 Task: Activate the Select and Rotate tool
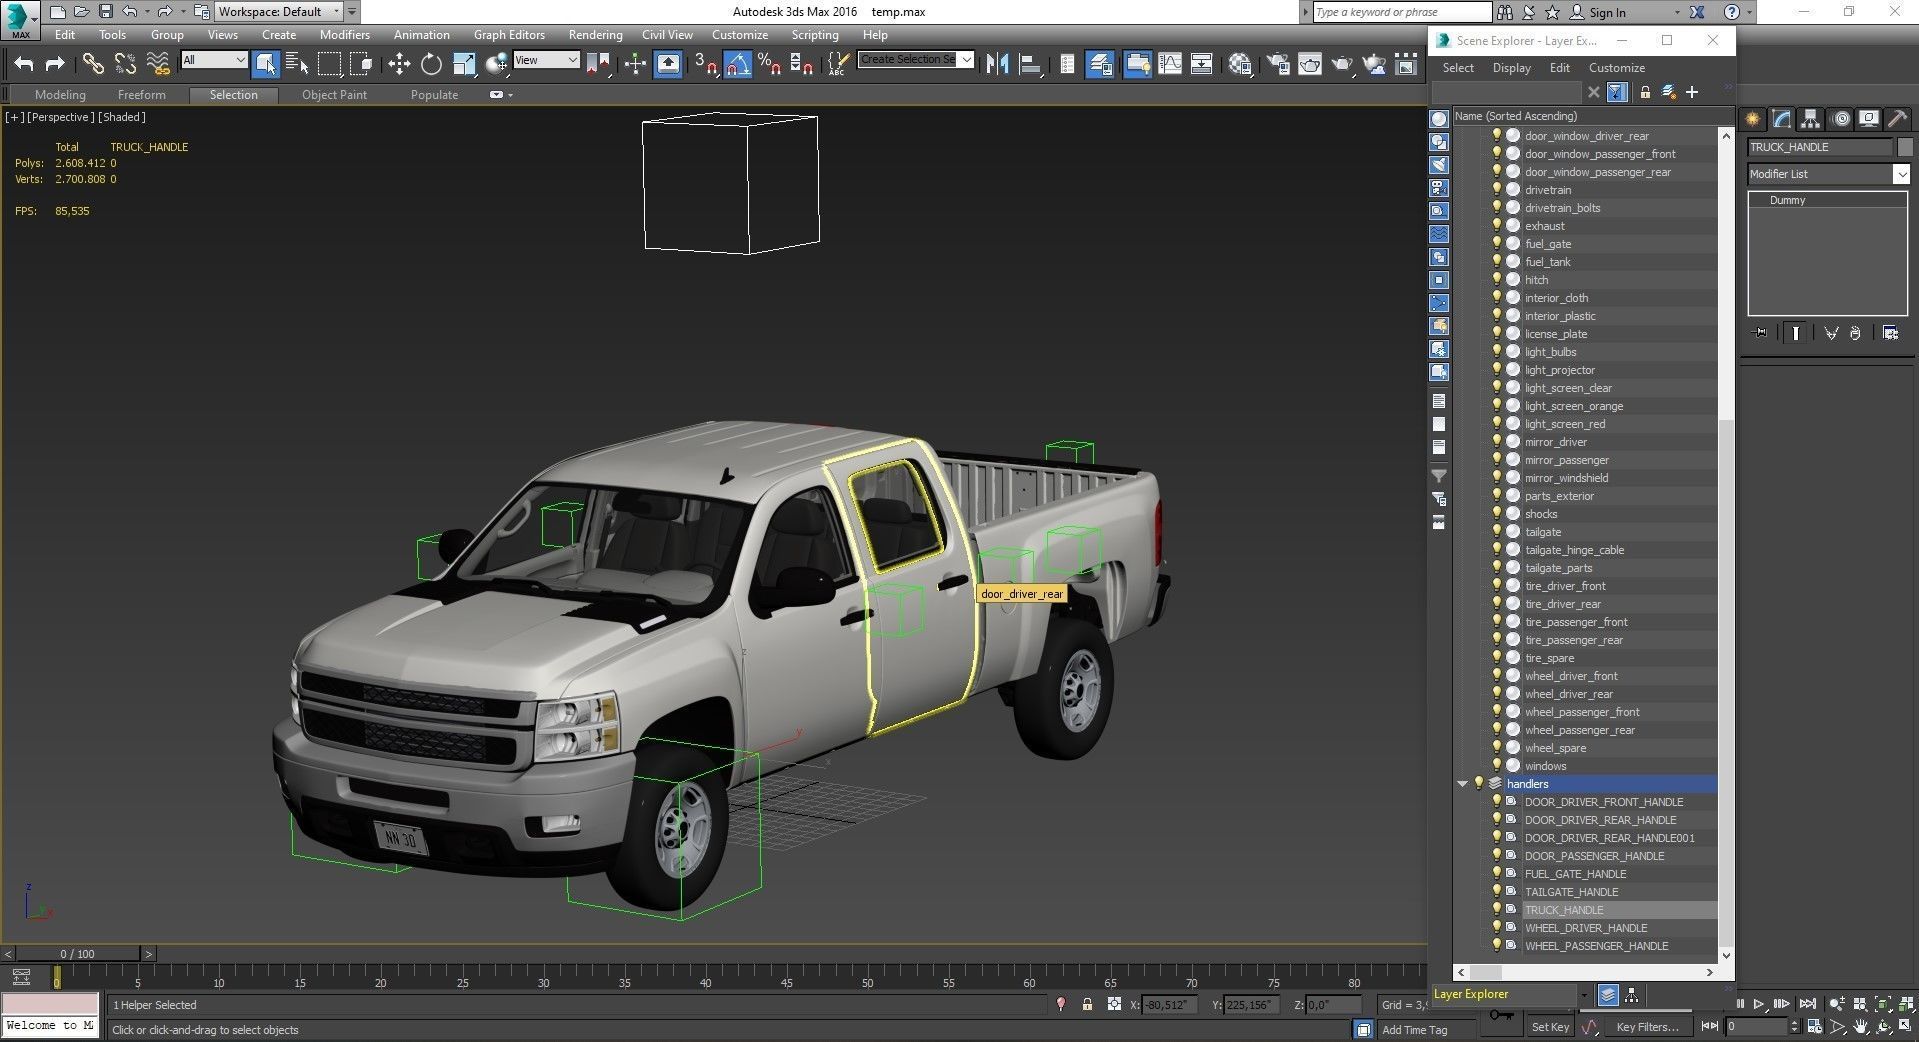click(x=431, y=64)
